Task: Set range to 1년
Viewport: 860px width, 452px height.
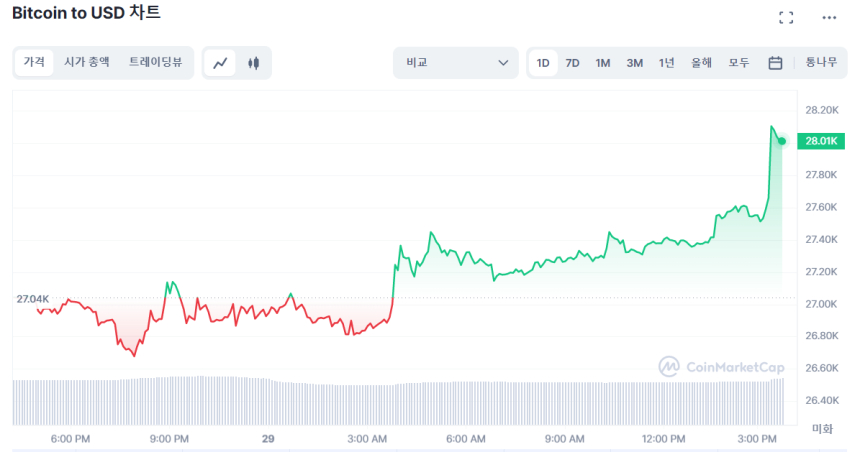Action: pyautogui.click(x=666, y=63)
